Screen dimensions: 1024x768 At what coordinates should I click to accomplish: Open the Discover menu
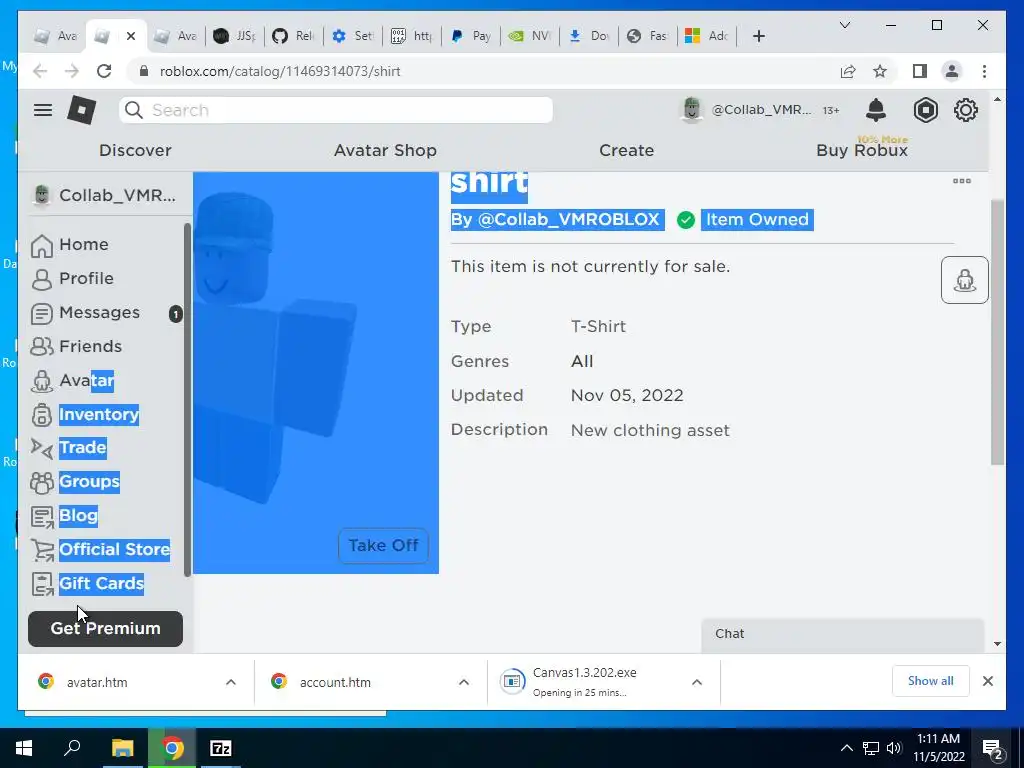(135, 150)
